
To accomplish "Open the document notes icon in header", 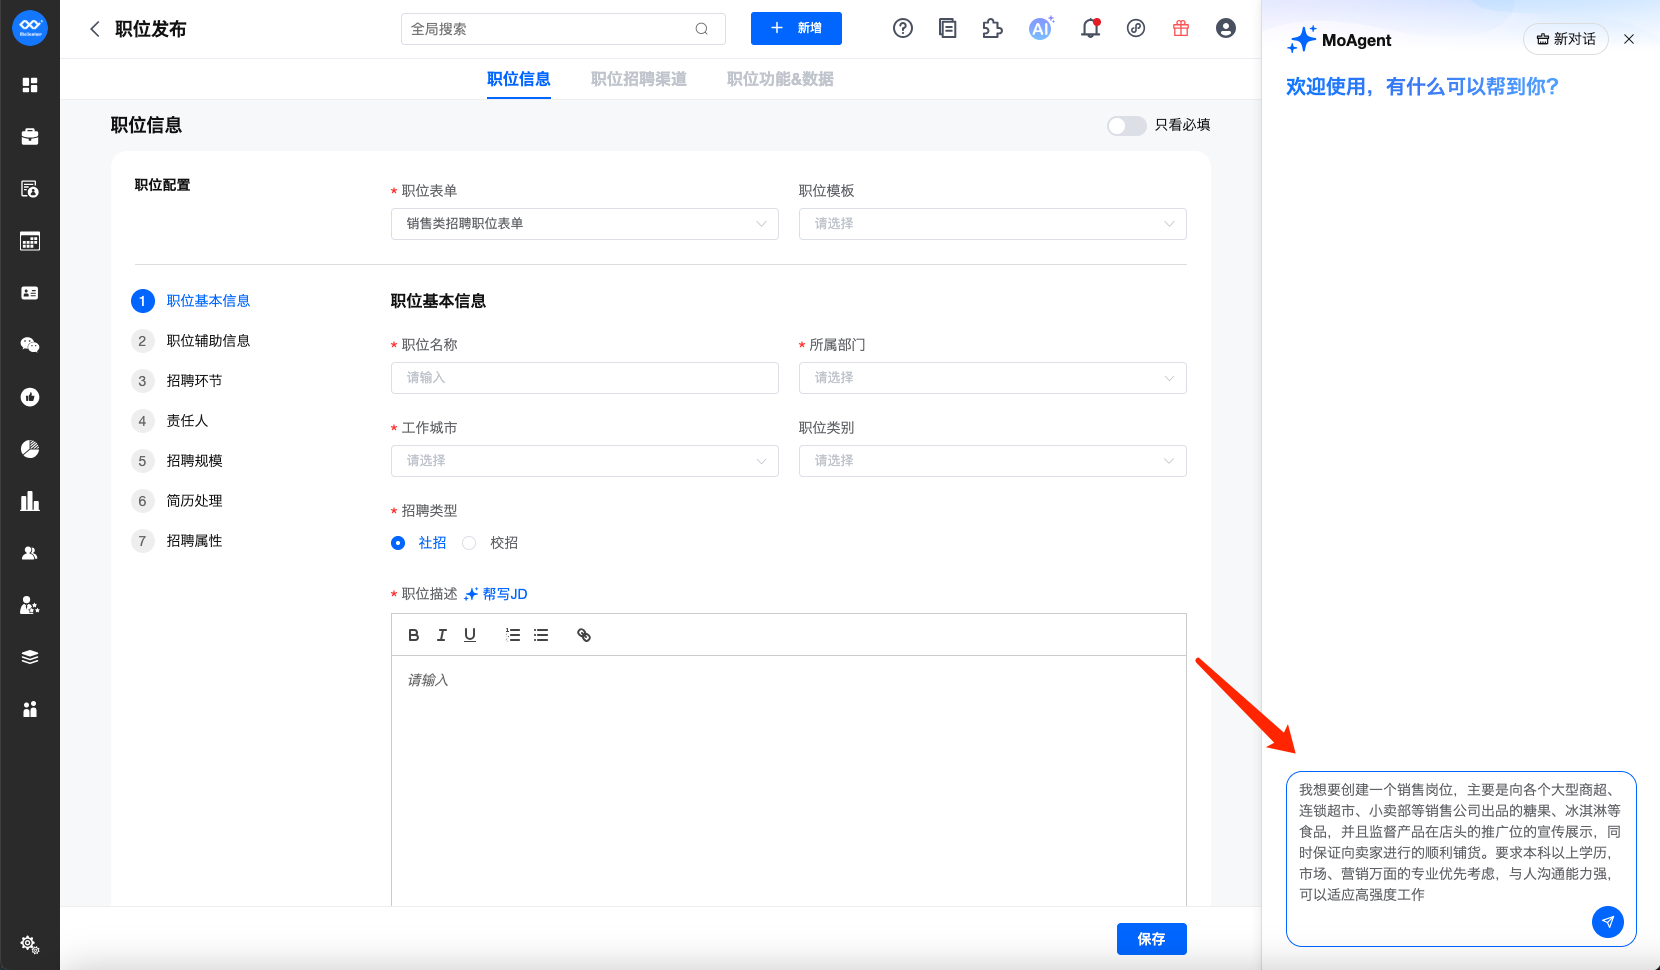I will click(x=948, y=29).
